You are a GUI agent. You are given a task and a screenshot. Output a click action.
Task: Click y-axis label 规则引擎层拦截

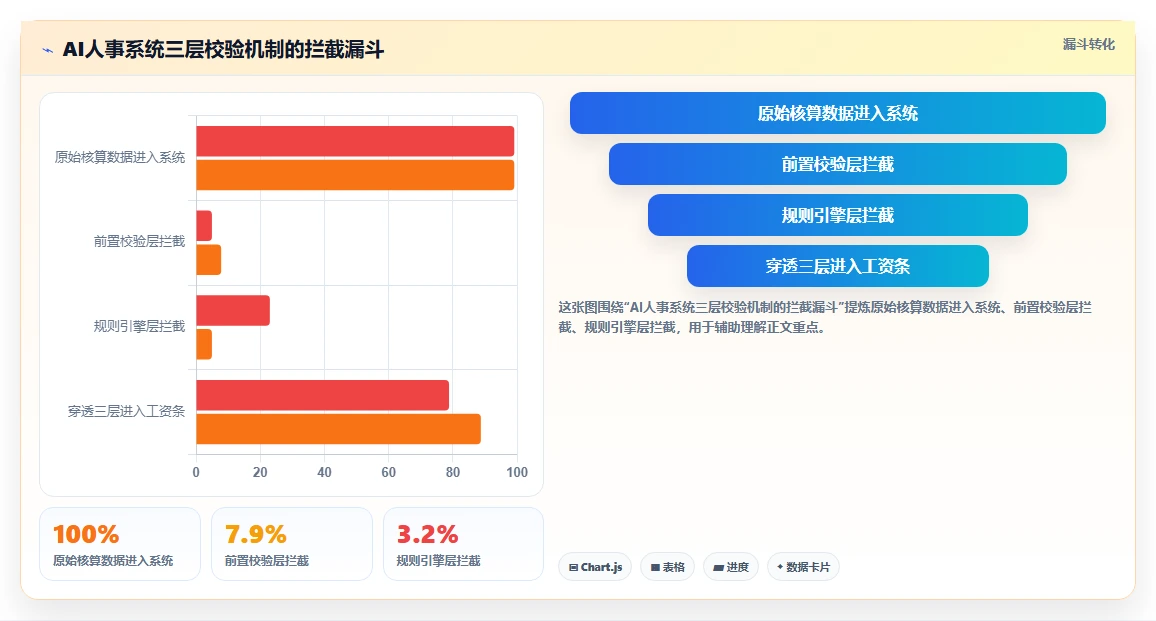click(139, 326)
